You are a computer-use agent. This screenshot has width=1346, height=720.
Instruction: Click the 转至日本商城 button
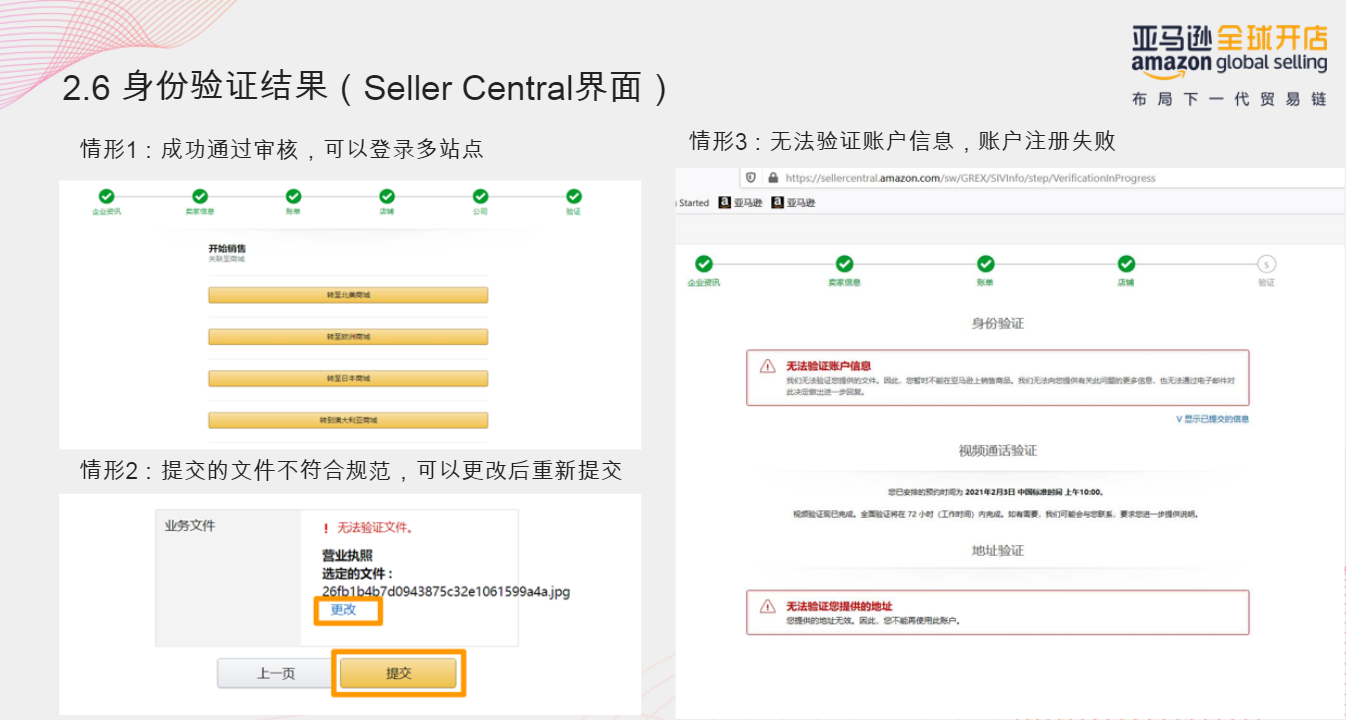point(347,377)
